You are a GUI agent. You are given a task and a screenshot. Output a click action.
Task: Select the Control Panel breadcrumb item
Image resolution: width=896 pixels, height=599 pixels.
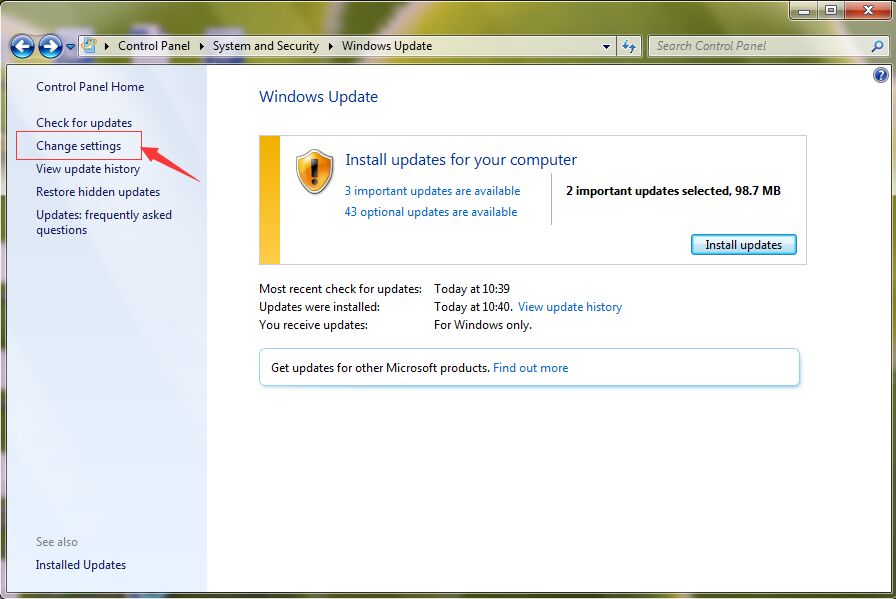click(153, 46)
